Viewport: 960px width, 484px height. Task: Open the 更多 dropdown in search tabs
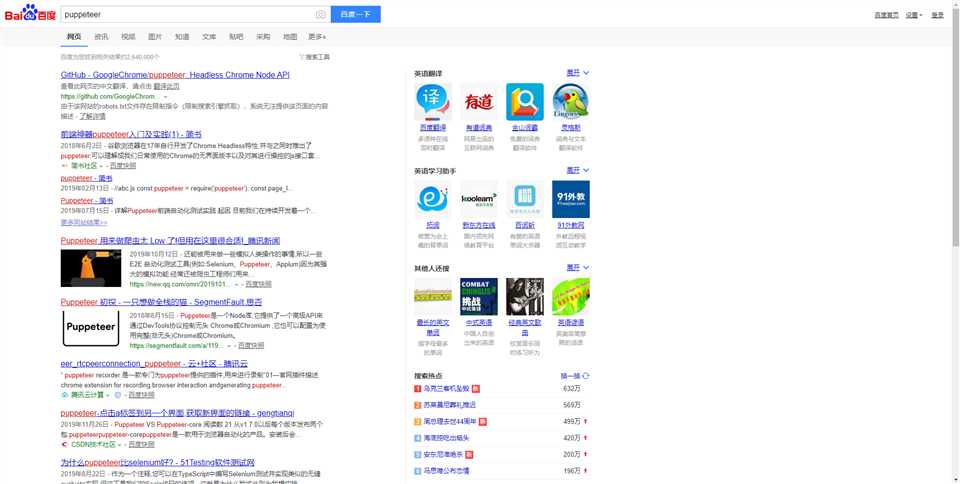coord(317,37)
